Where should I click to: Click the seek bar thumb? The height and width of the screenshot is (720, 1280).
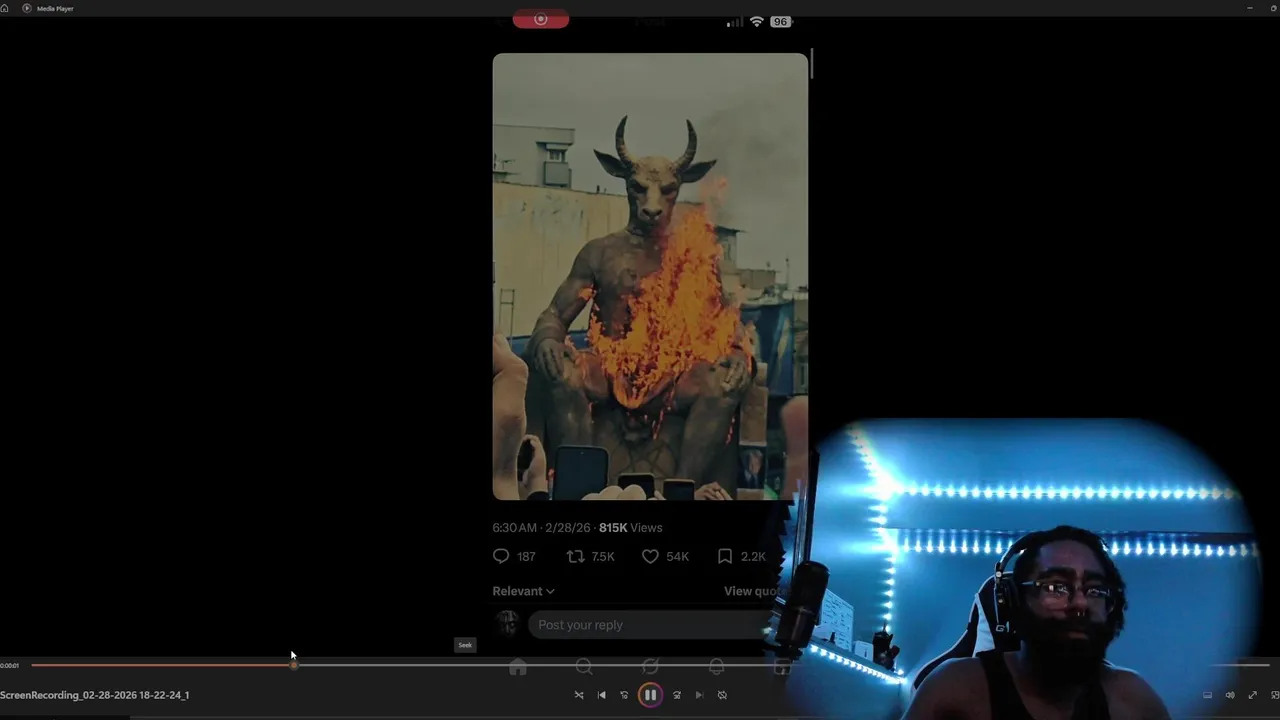pyautogui.click(x=293, y=665)
